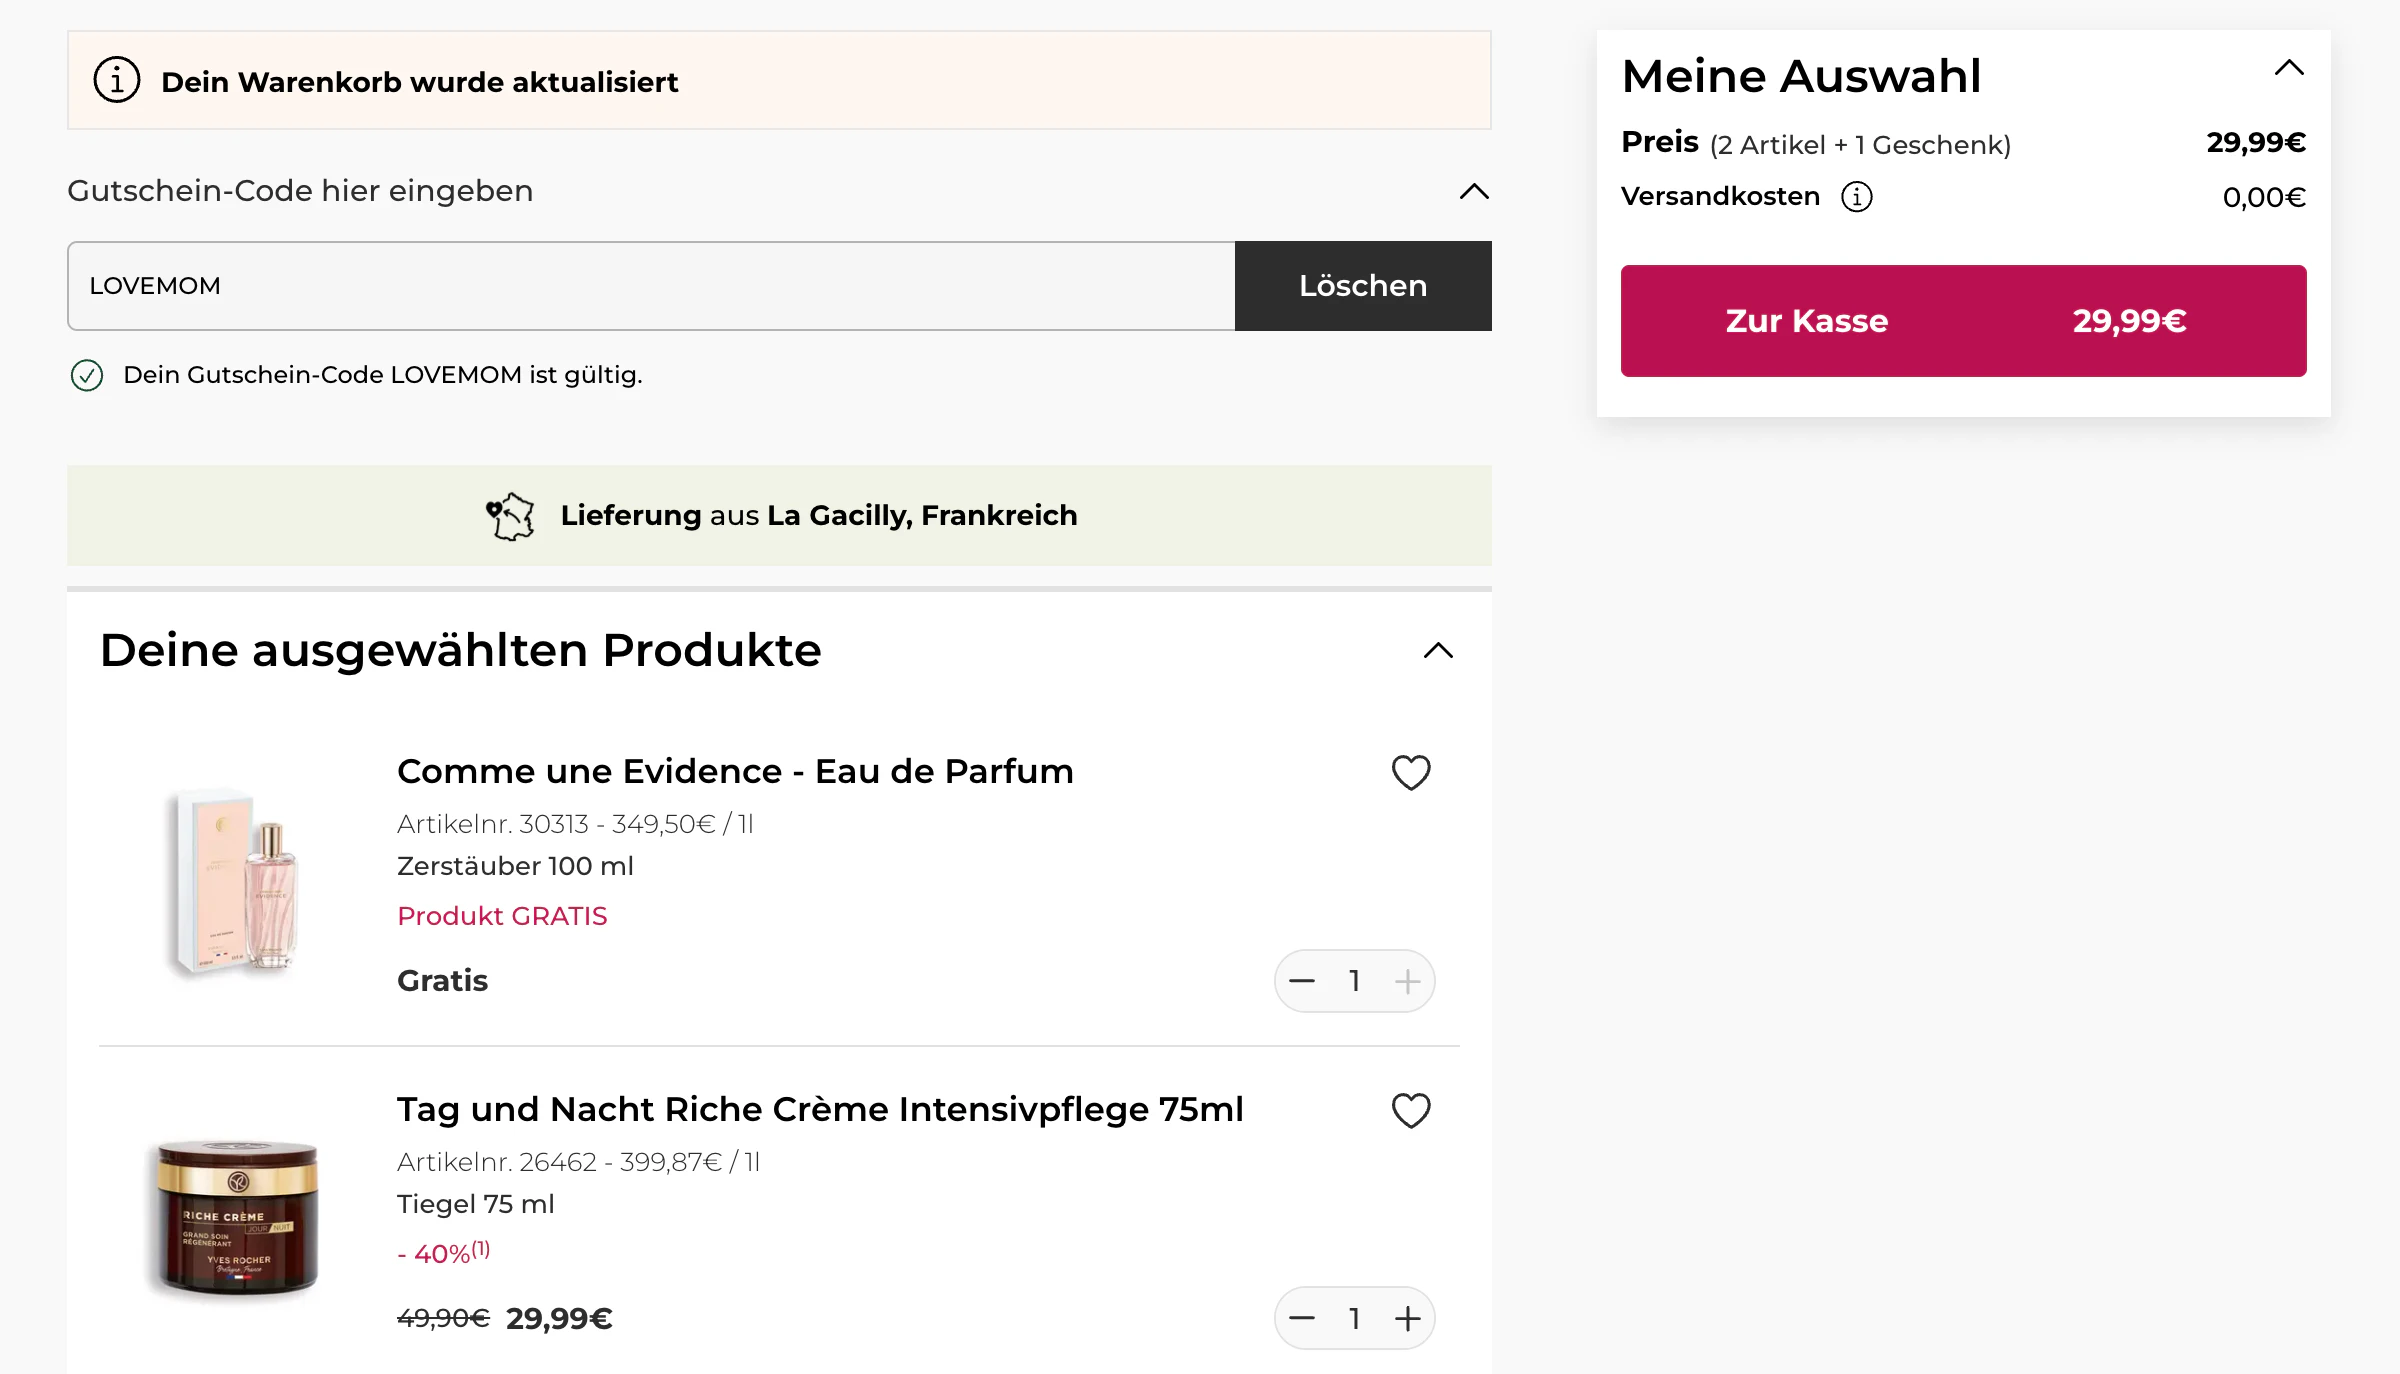2400x1374 pixels.
Task: Click the perfume bottle product thumbnail
Action: pos(236,881)
